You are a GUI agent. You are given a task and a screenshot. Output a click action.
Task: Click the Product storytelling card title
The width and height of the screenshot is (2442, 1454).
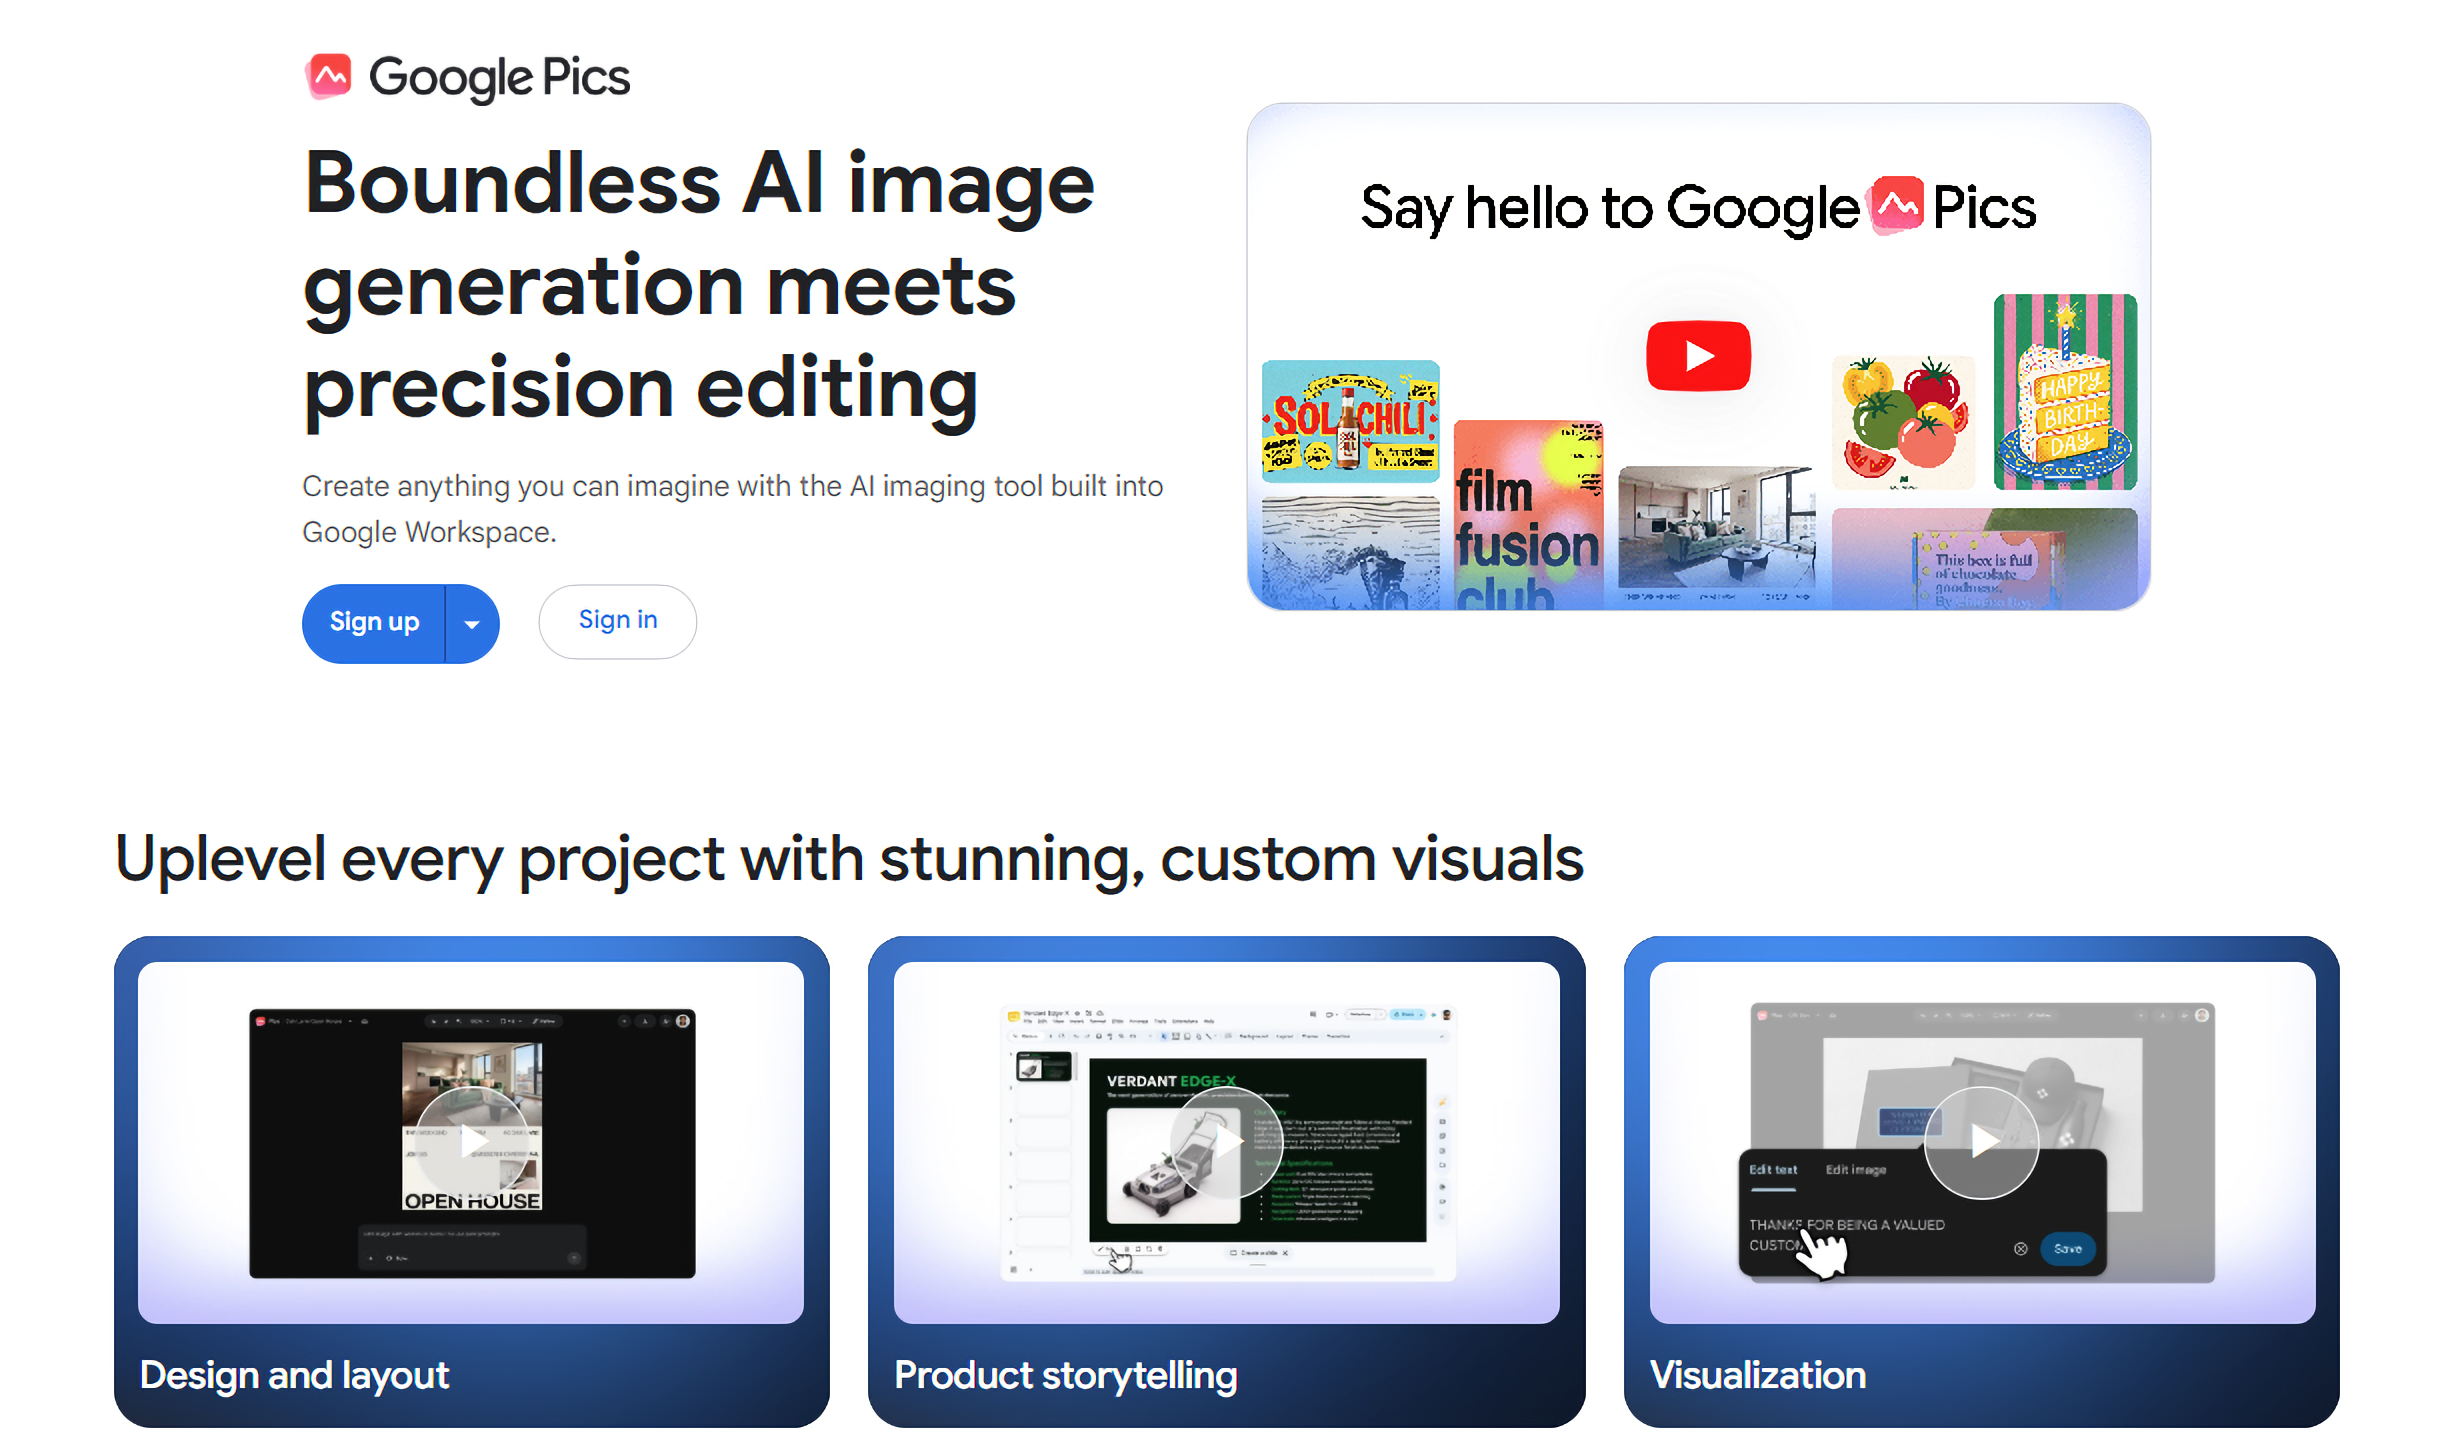[x=1065, y=1375]
